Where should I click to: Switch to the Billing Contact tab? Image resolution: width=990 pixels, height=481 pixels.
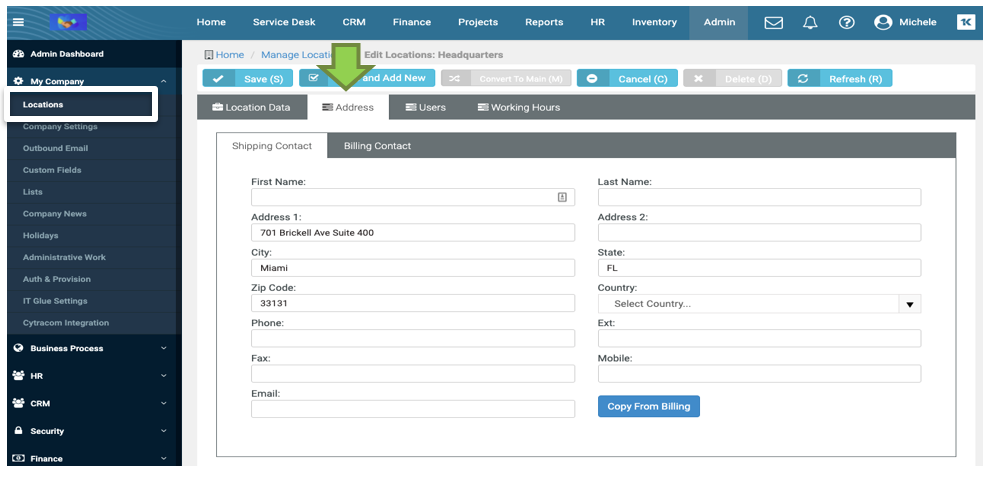(377, 146)
